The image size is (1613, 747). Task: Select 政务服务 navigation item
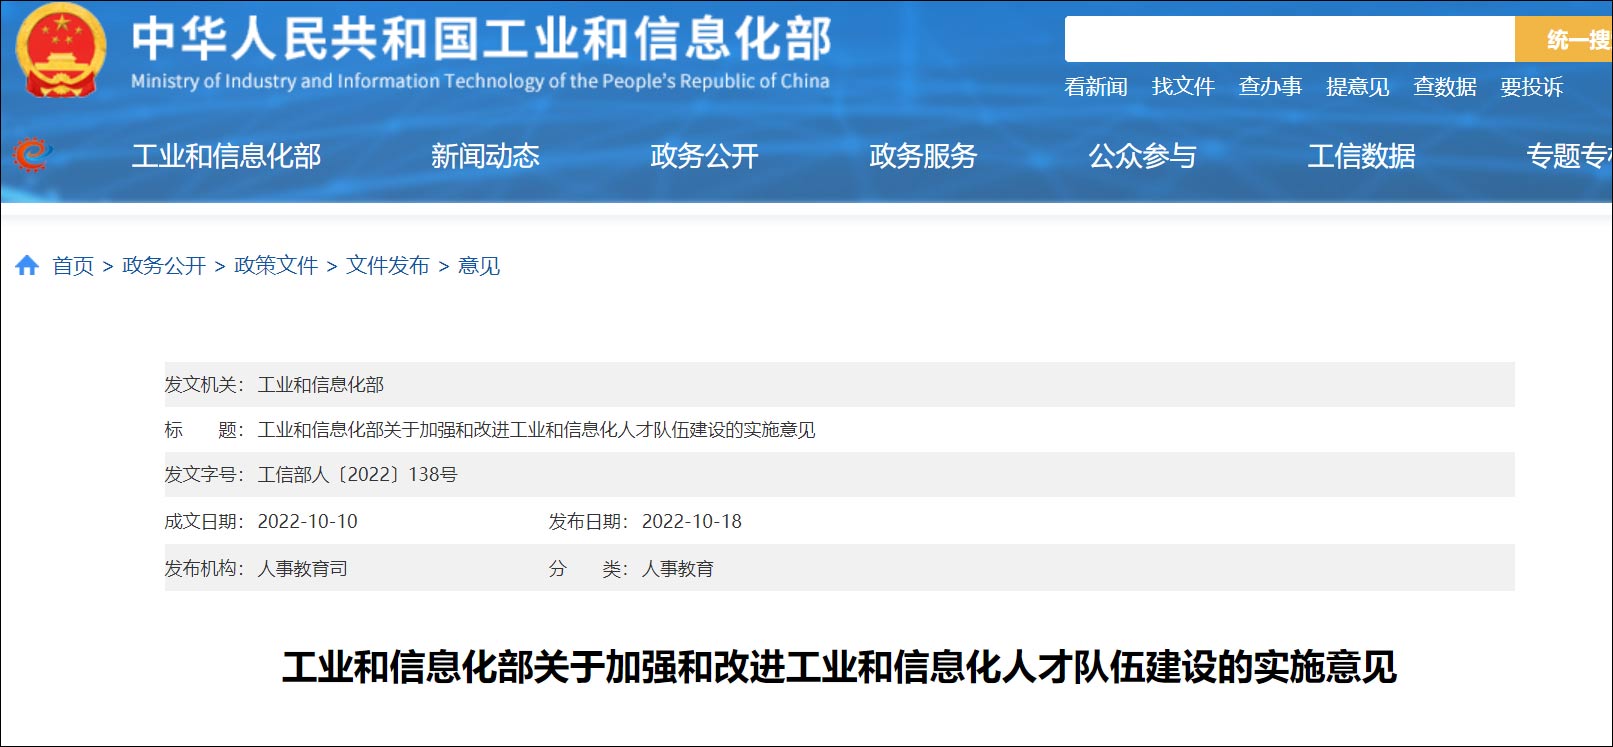click(923, 156)
